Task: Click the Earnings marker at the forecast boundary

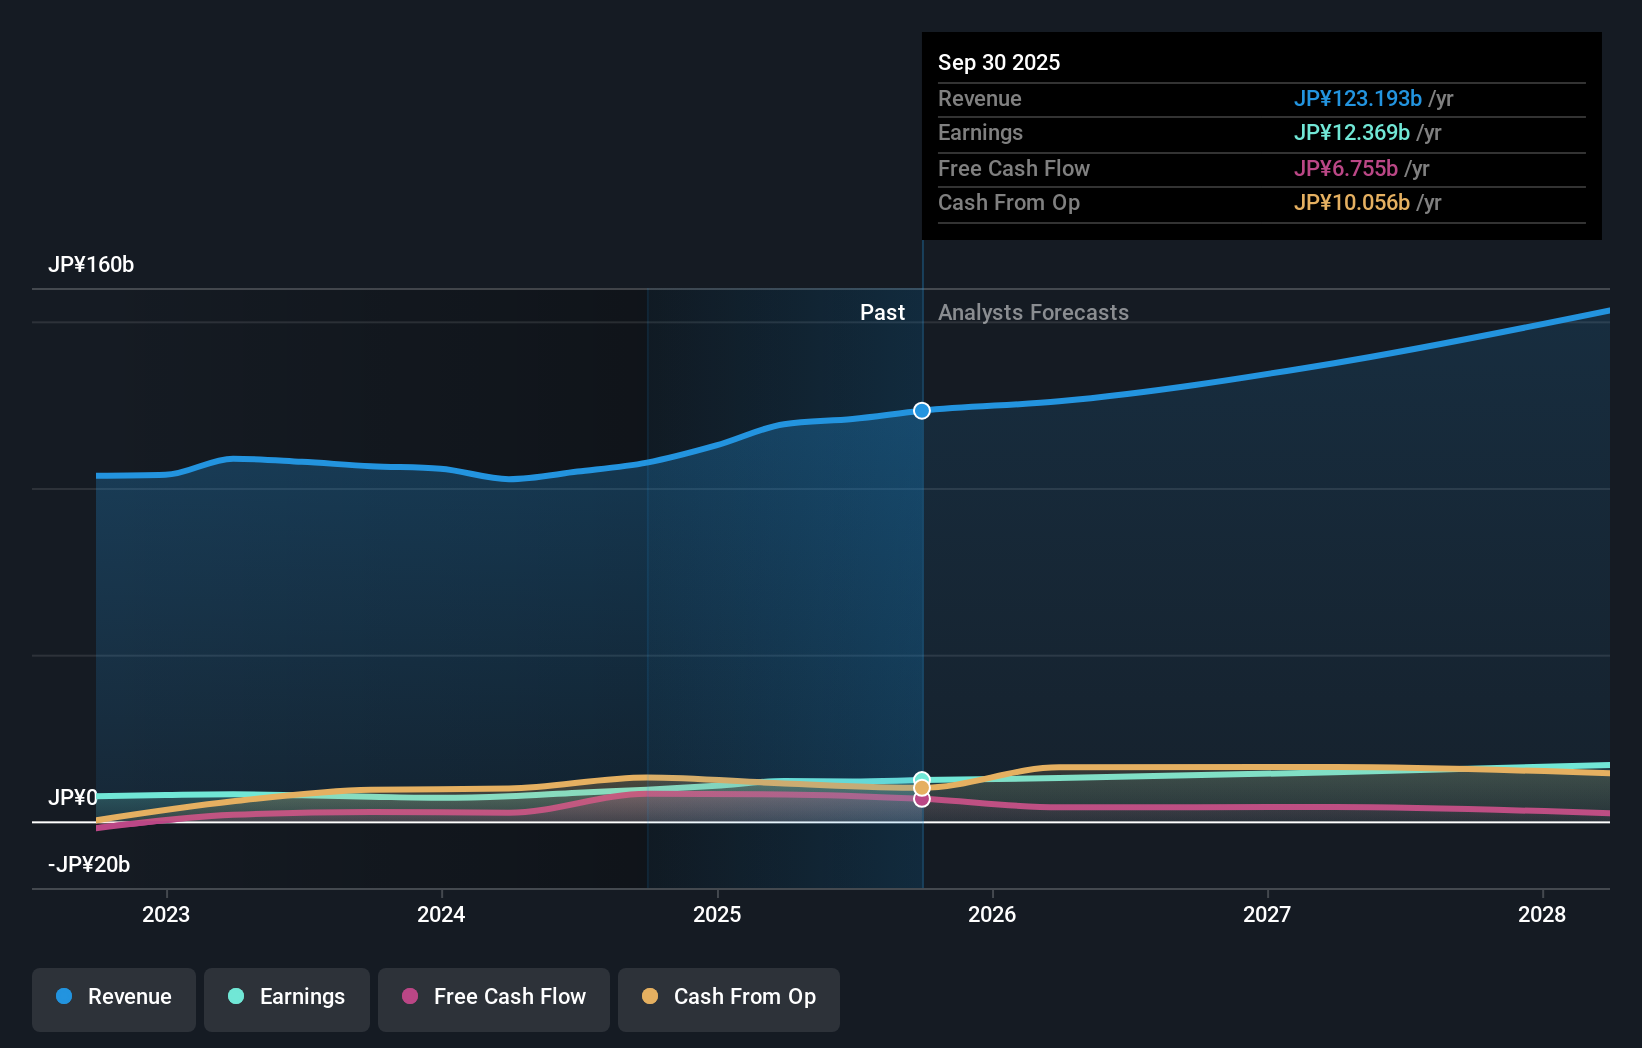Action: (921, 778)
